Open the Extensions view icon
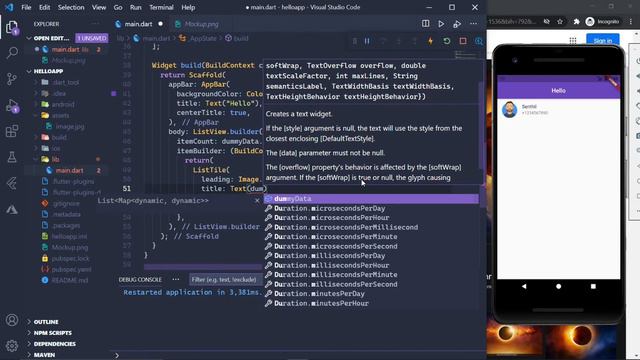The height and width of the screenshot is (360, 640). [x=12, y=131]
